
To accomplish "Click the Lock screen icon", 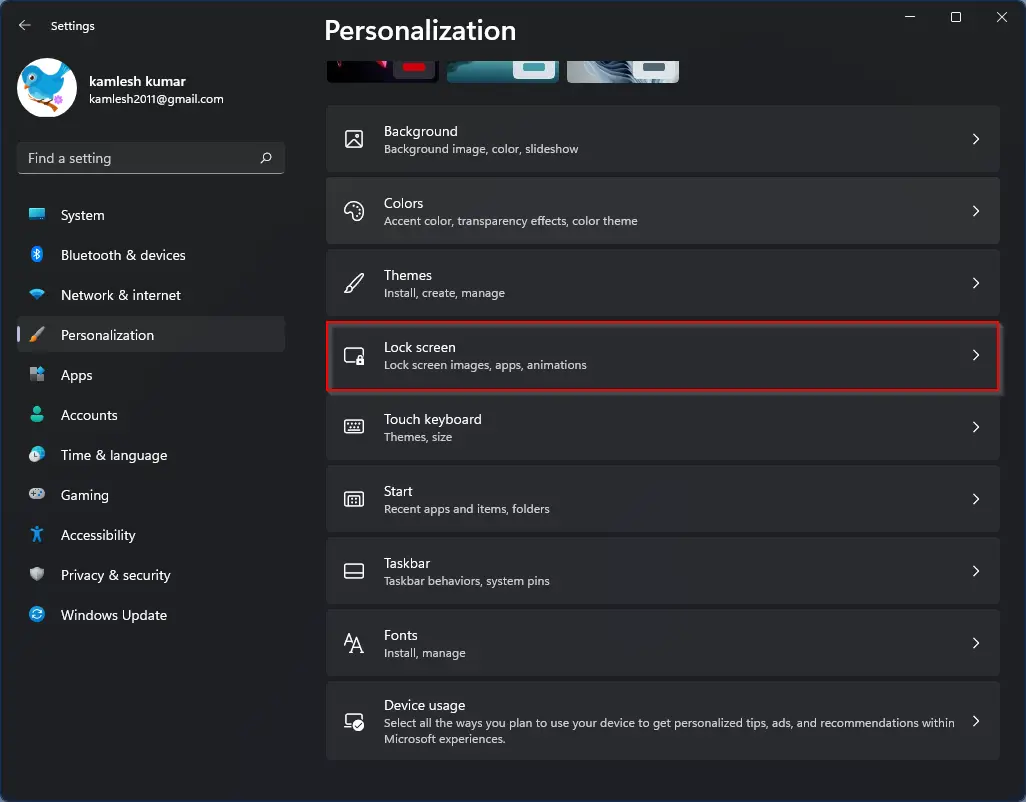I will 354,355.
